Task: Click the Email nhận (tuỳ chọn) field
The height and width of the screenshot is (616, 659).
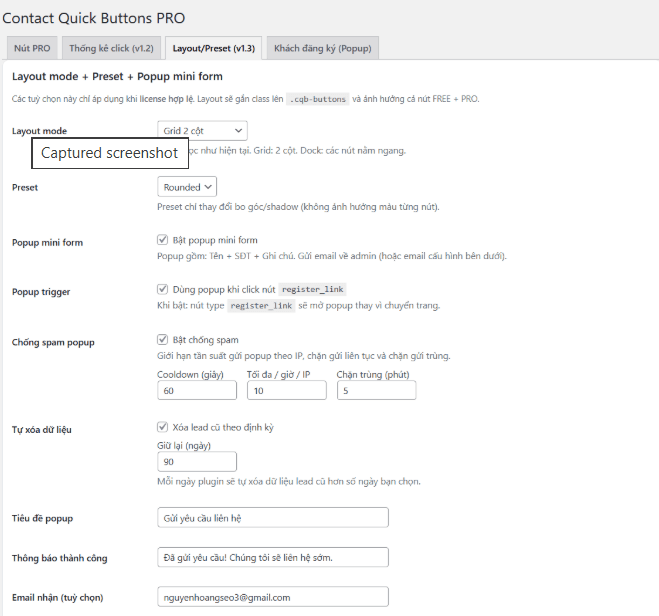Action: pyautogui.click(x=272, y=597)
